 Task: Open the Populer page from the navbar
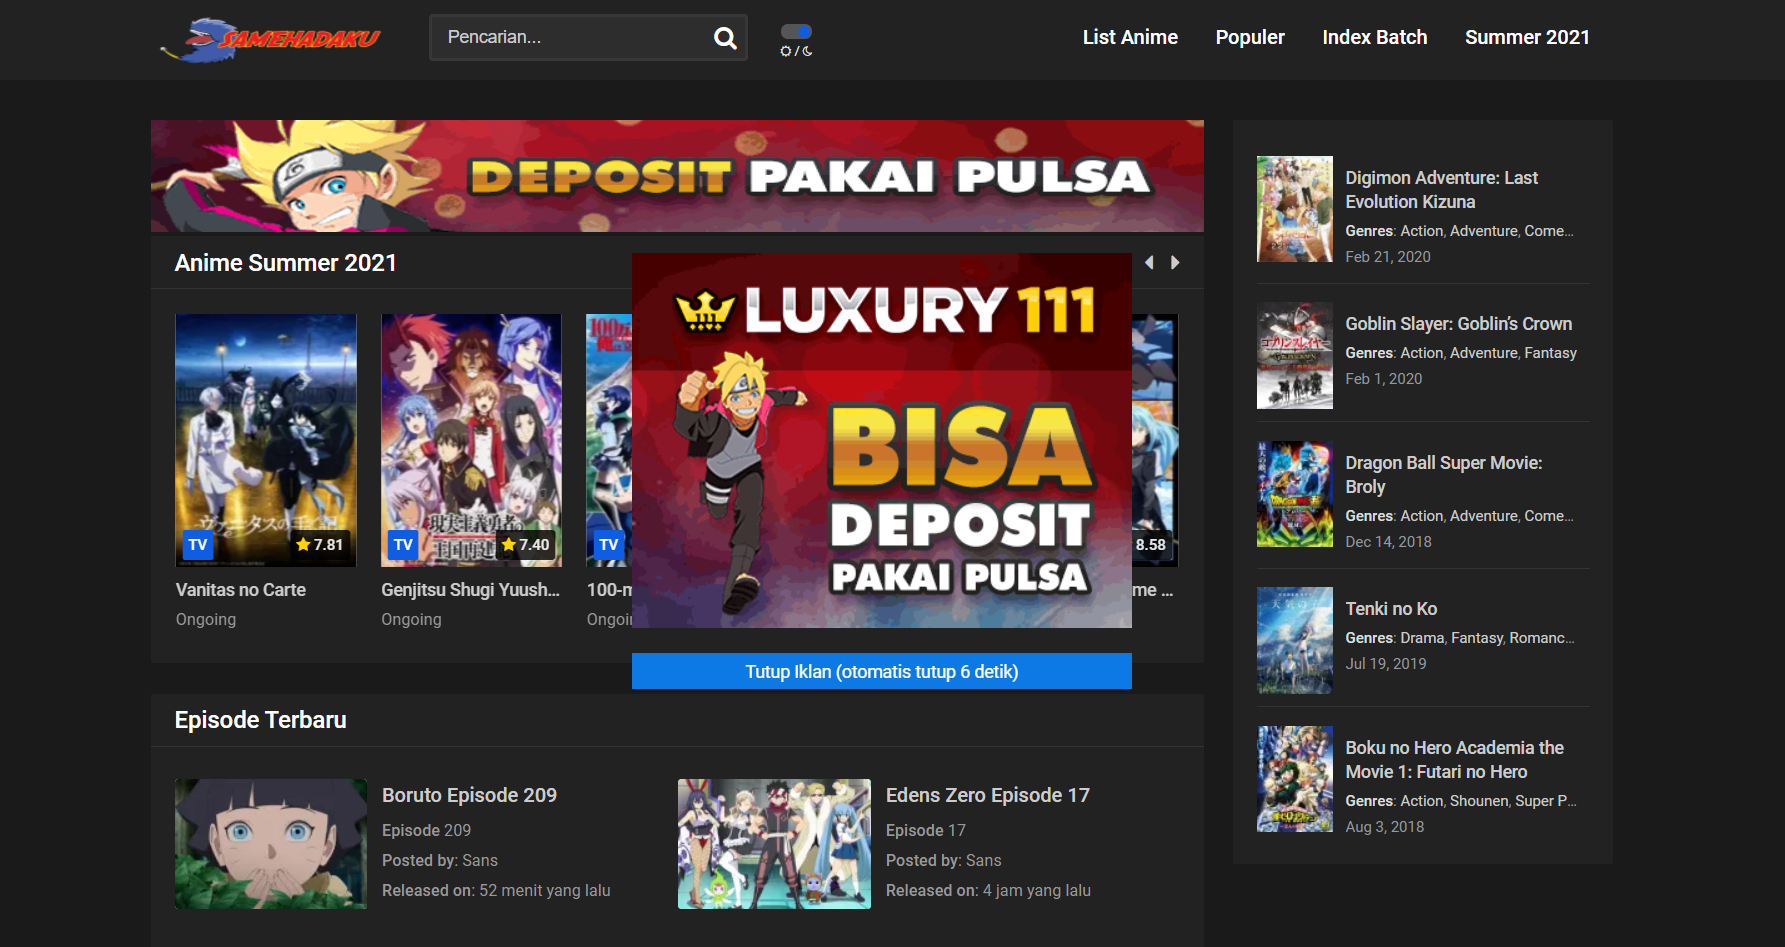pyautogui.click(x=1249, y=37)
